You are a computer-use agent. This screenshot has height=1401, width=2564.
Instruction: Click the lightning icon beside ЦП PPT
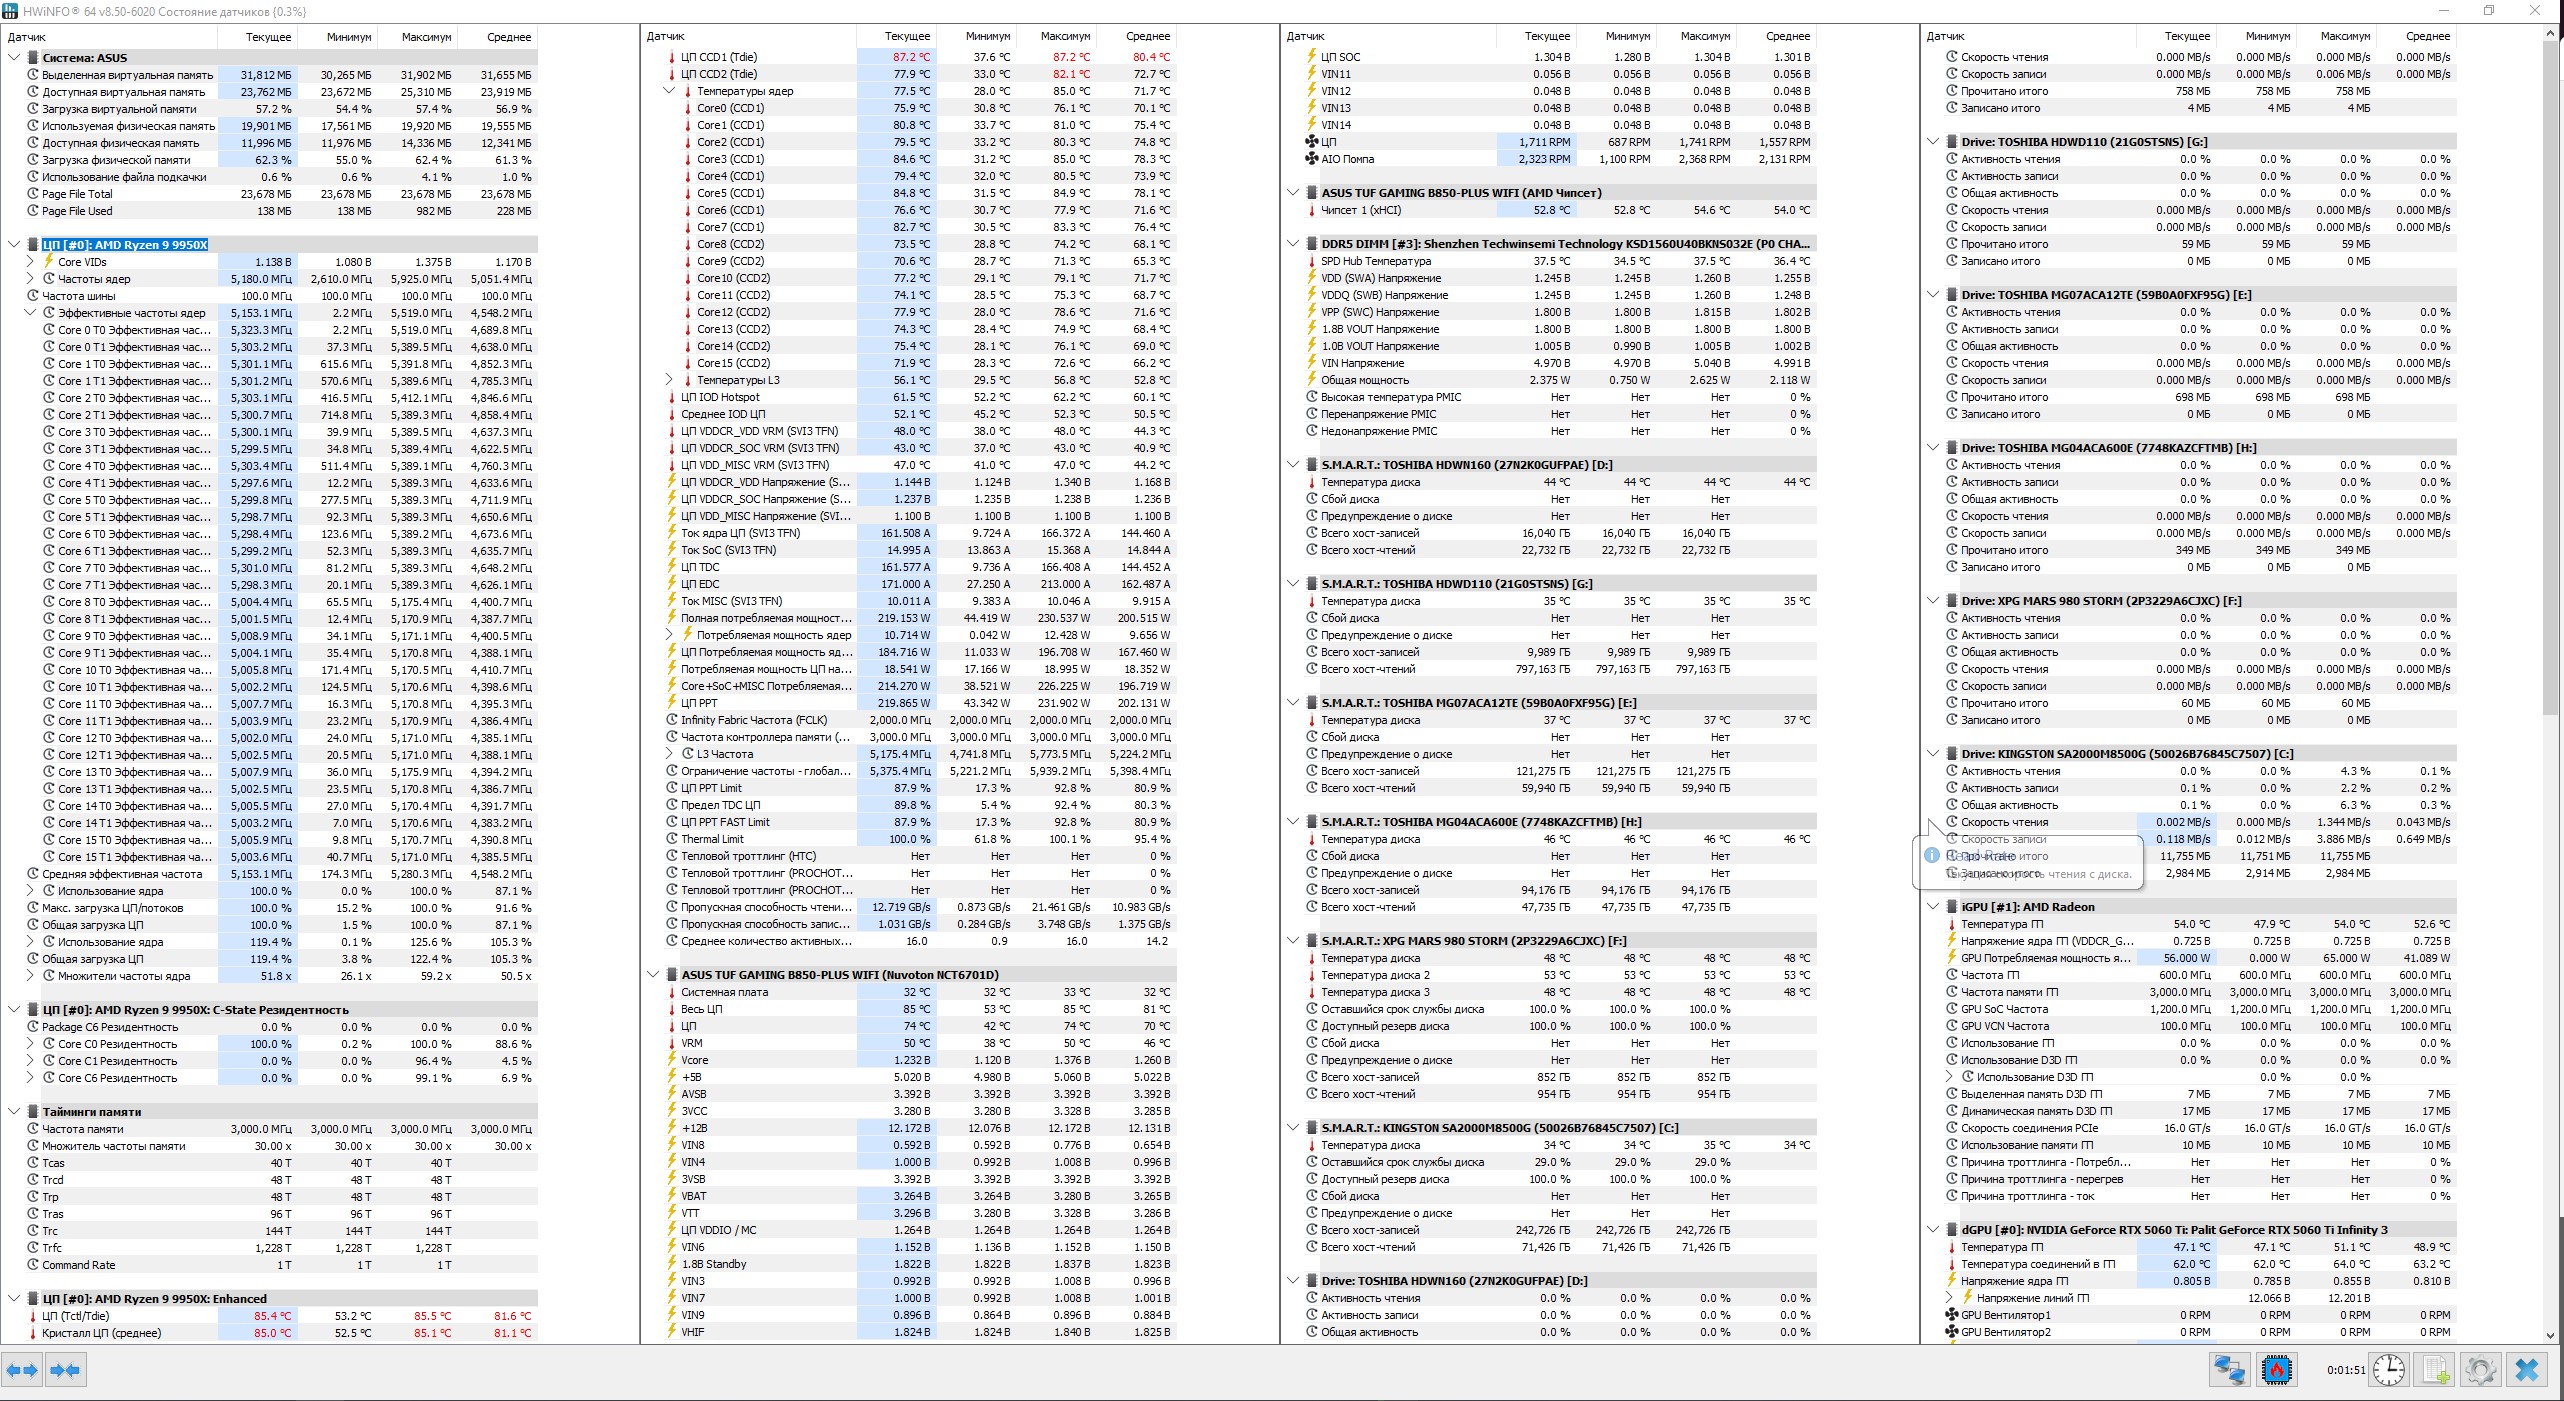tap(672, 703)
